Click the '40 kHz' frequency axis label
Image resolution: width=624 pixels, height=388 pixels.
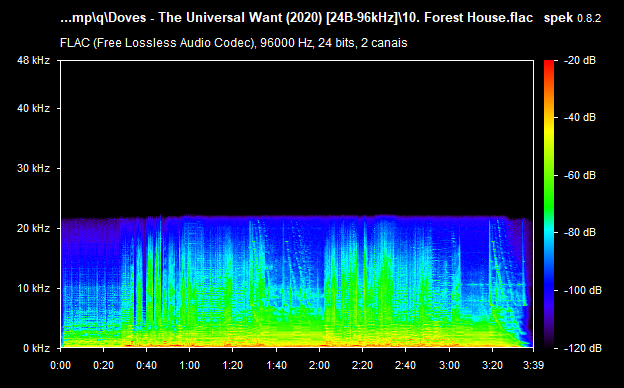(x=33, y=108)
